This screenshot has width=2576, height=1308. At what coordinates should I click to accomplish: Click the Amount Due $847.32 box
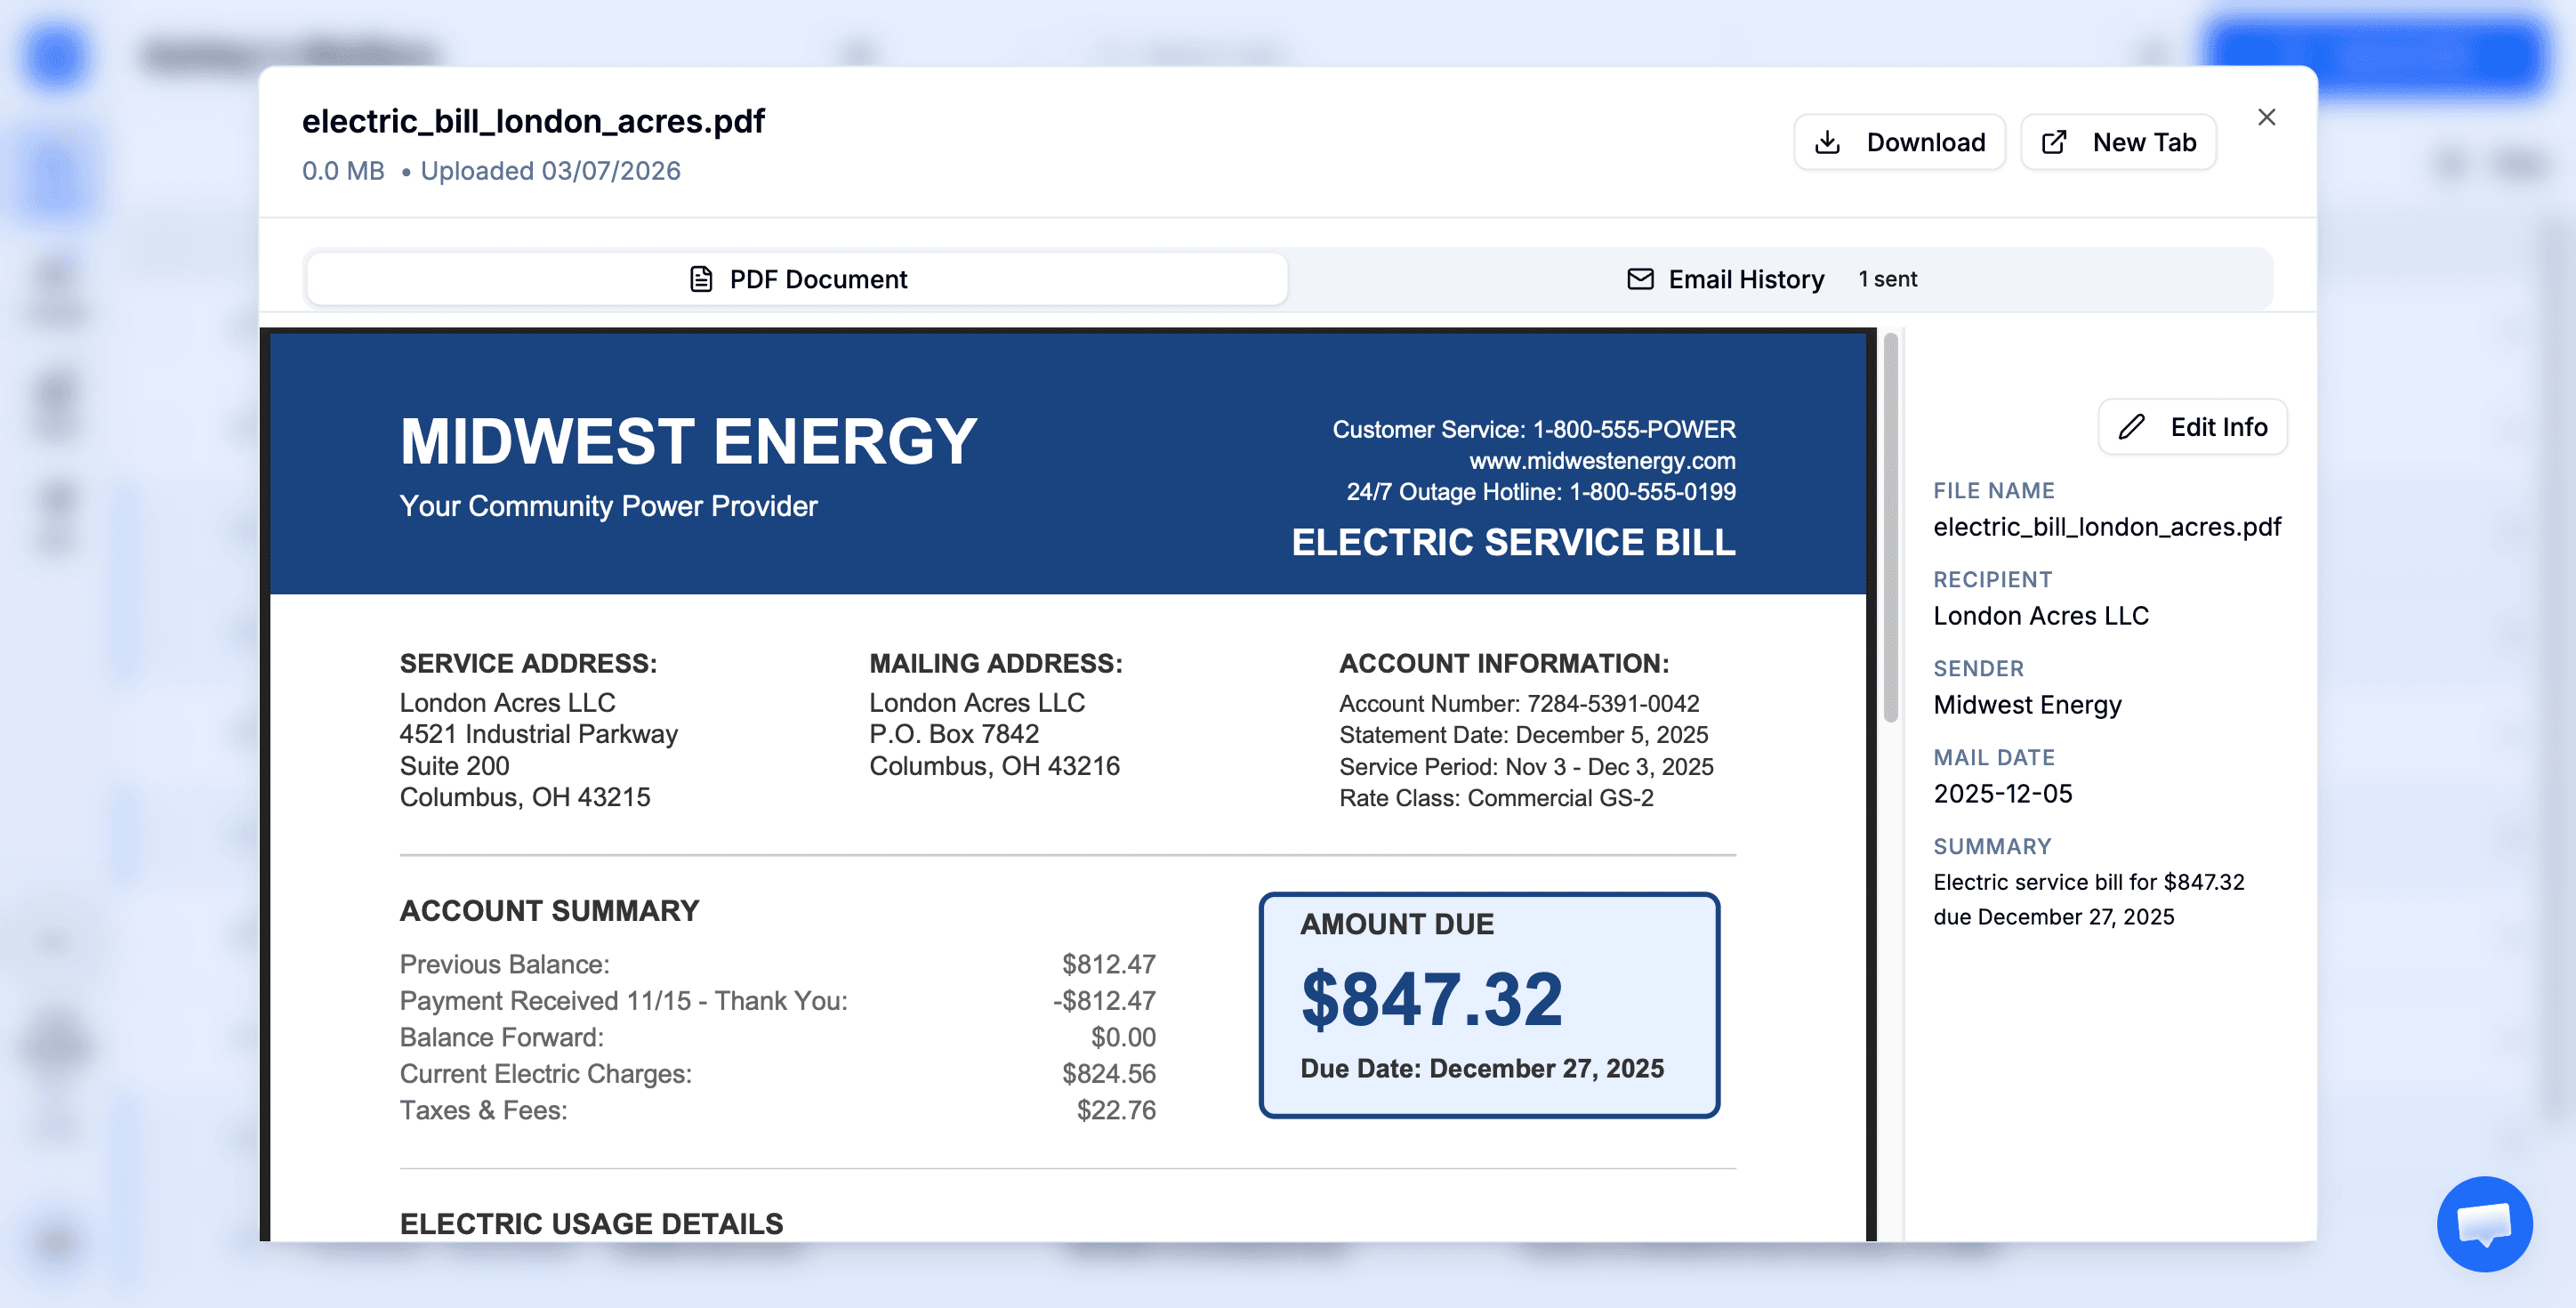[1488, 1004]
